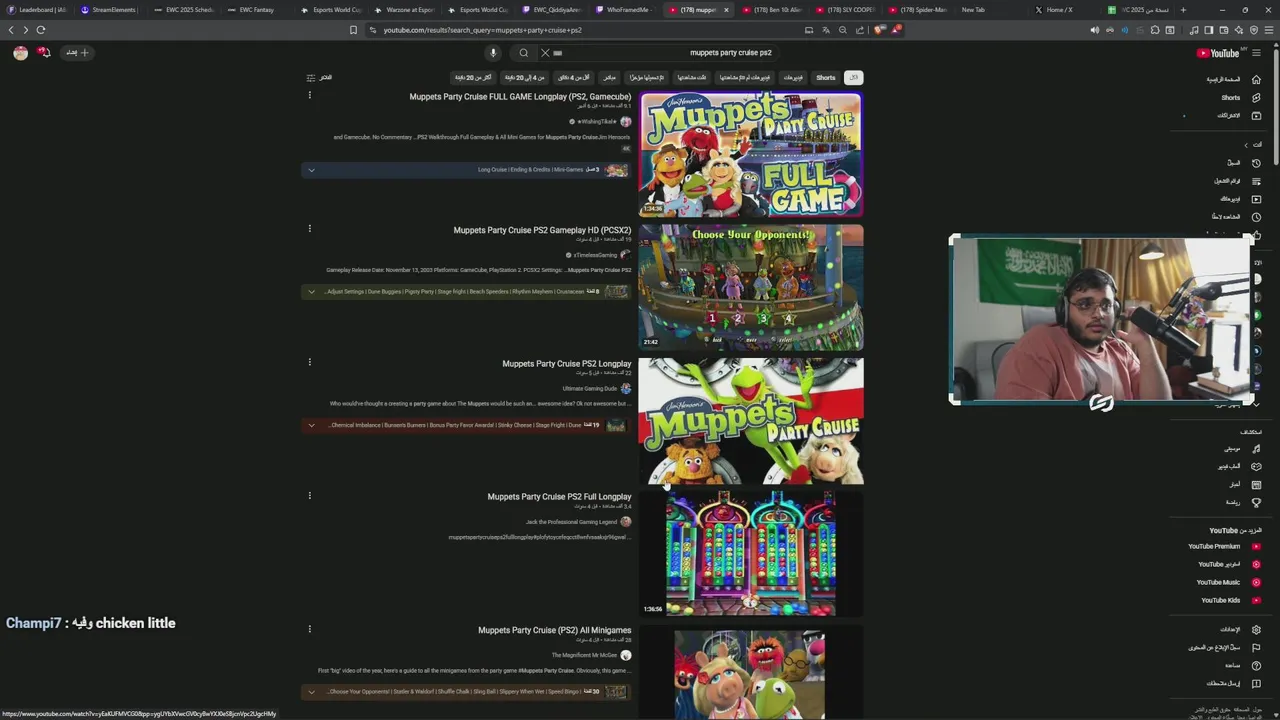
Task: Open Your Videos icon in sidebar
Action: click(1256, 199)
